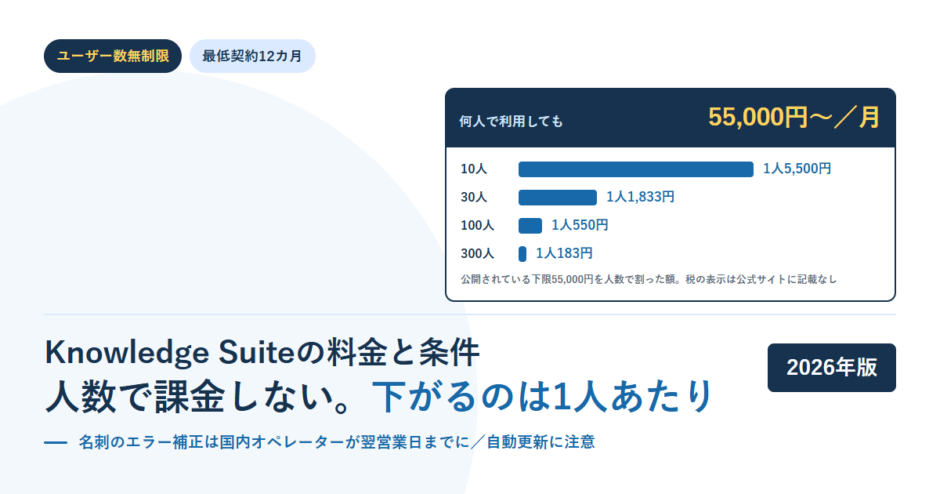Click the subtitle starting 名刺のエラー補正は国内オペレーター
The image size is (940, 494).
click(x=337, y=442)
